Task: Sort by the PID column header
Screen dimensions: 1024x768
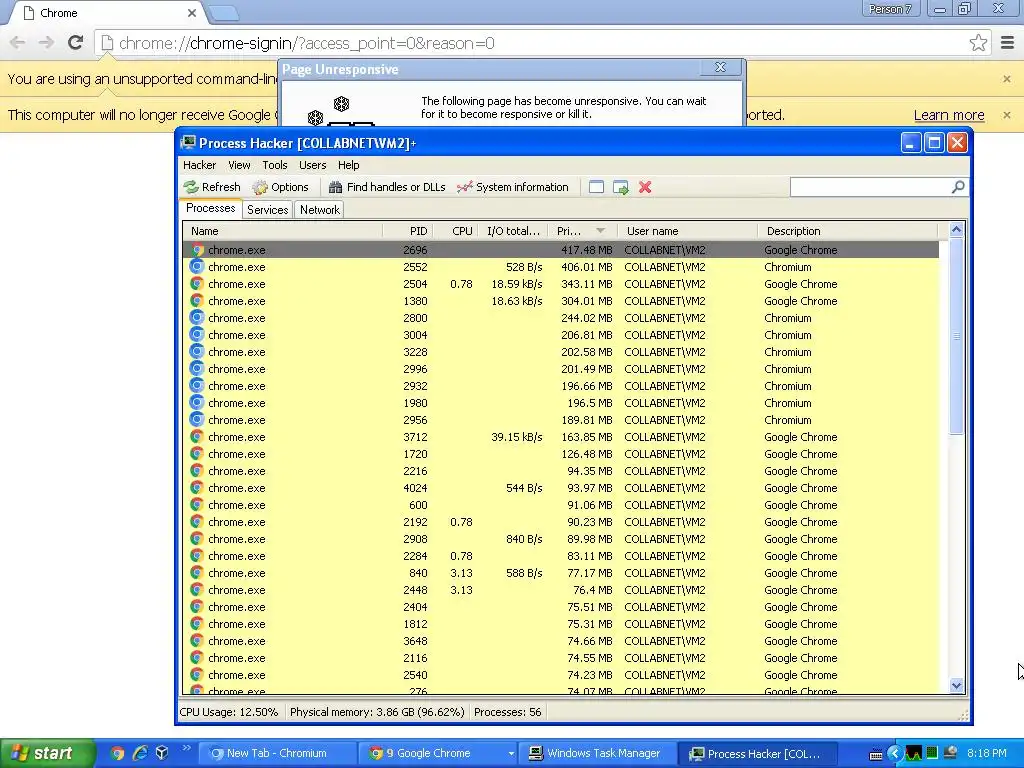Action: pos(407,231)
